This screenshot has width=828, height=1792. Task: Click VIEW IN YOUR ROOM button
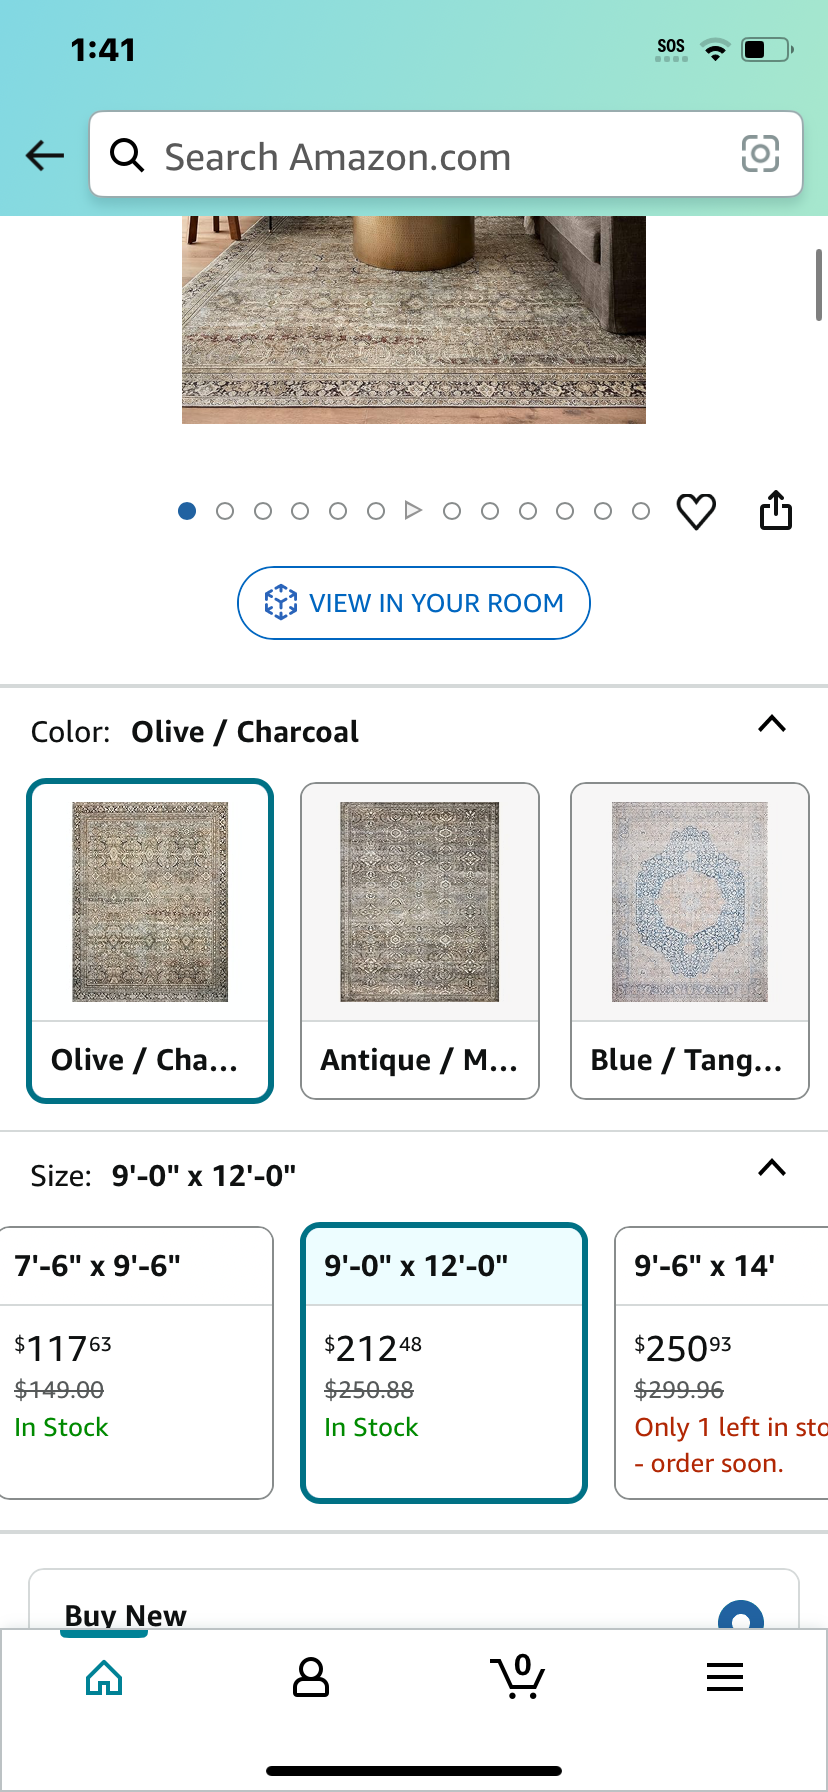[414, 603]
